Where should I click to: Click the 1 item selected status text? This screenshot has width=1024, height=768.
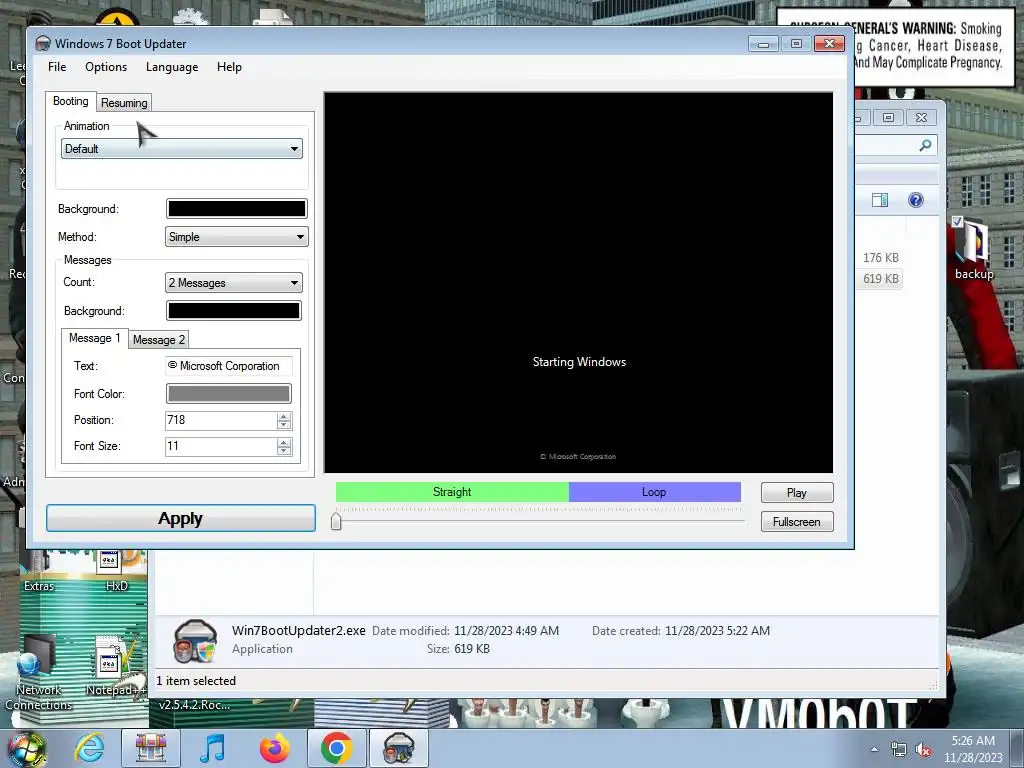click(196, 680)
